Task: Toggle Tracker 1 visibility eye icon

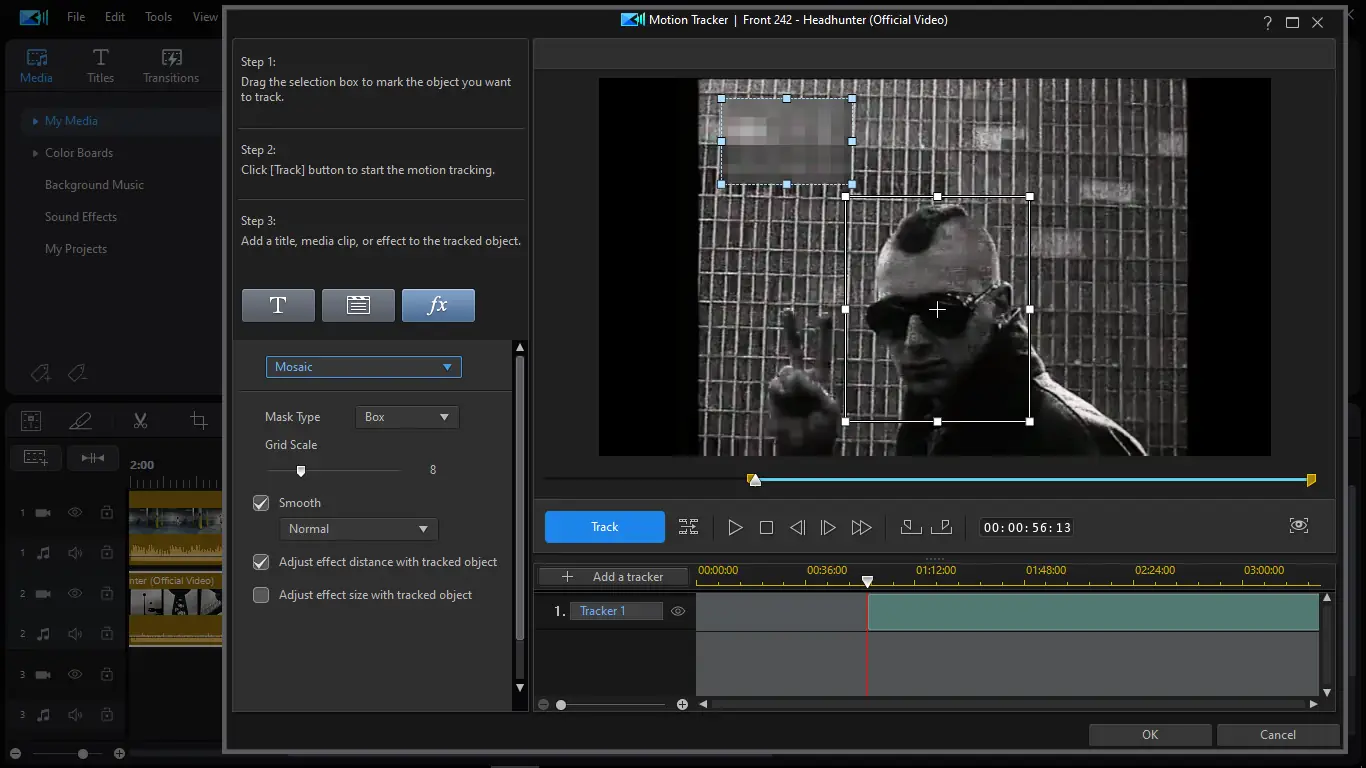Action: point(678,611)
